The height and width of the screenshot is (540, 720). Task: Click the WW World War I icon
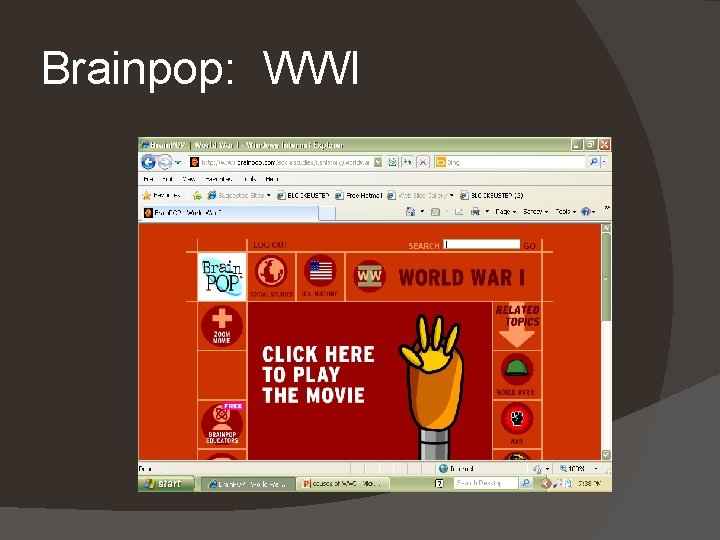coord(369,276)
